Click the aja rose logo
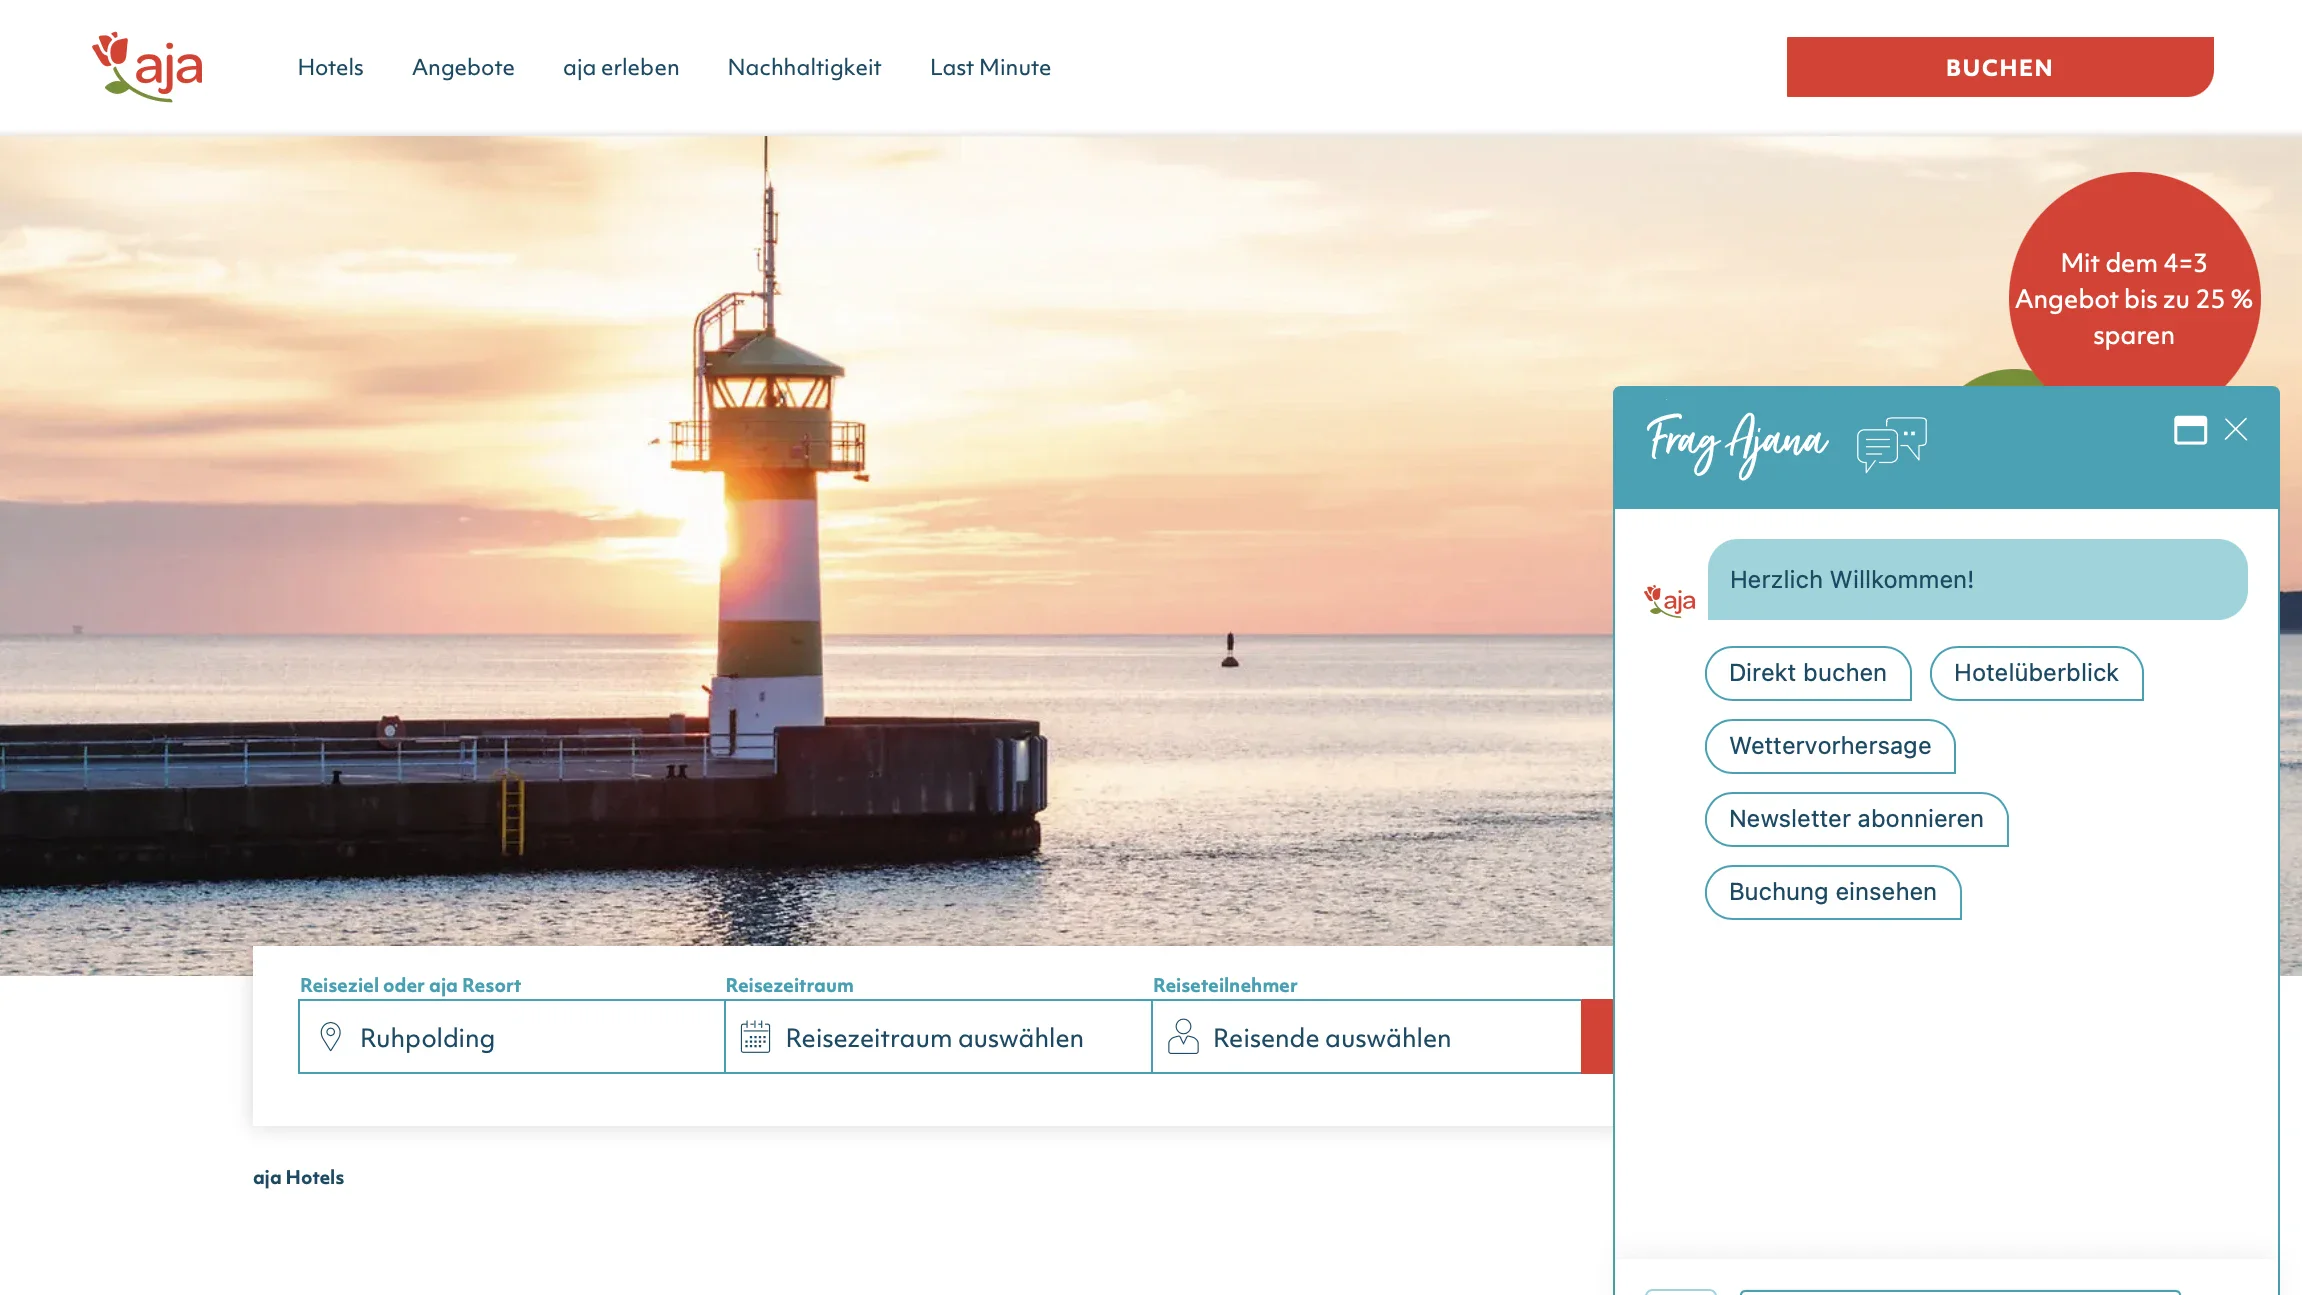This screenshot has height=1295, width=2302. (148, 66)
